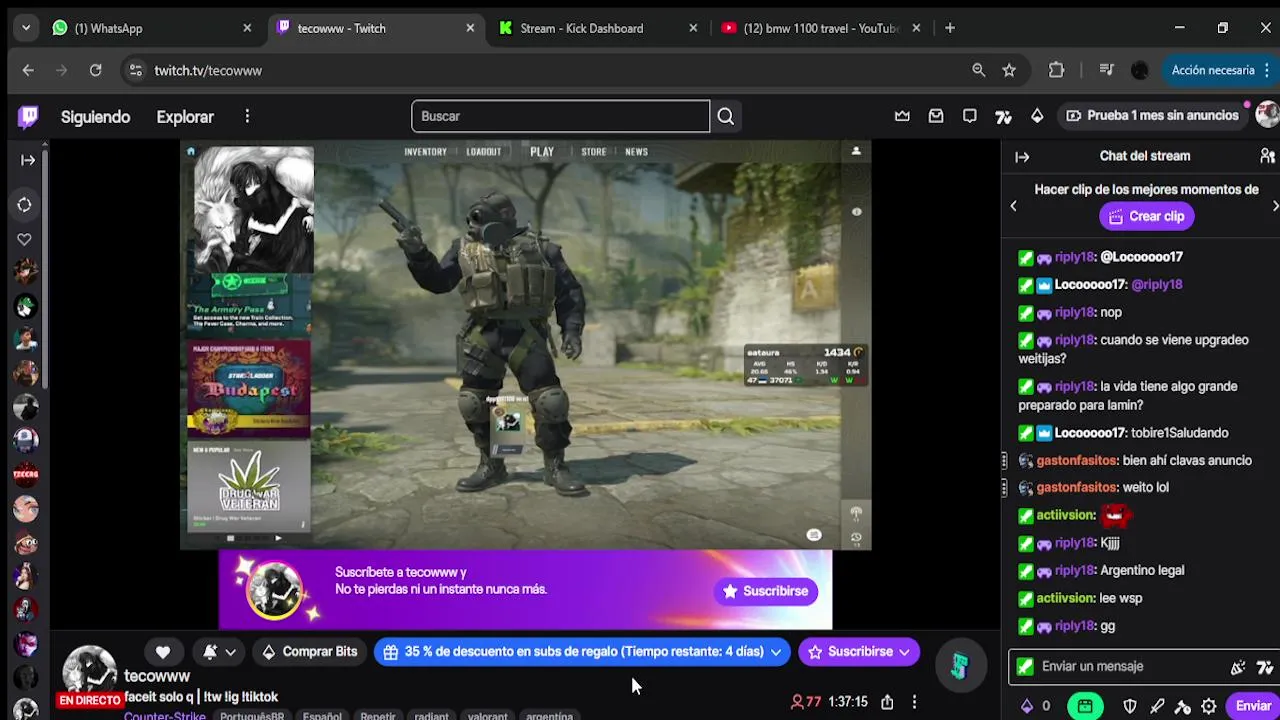Open Prime loot crown icon

click(x=902, y=116)
